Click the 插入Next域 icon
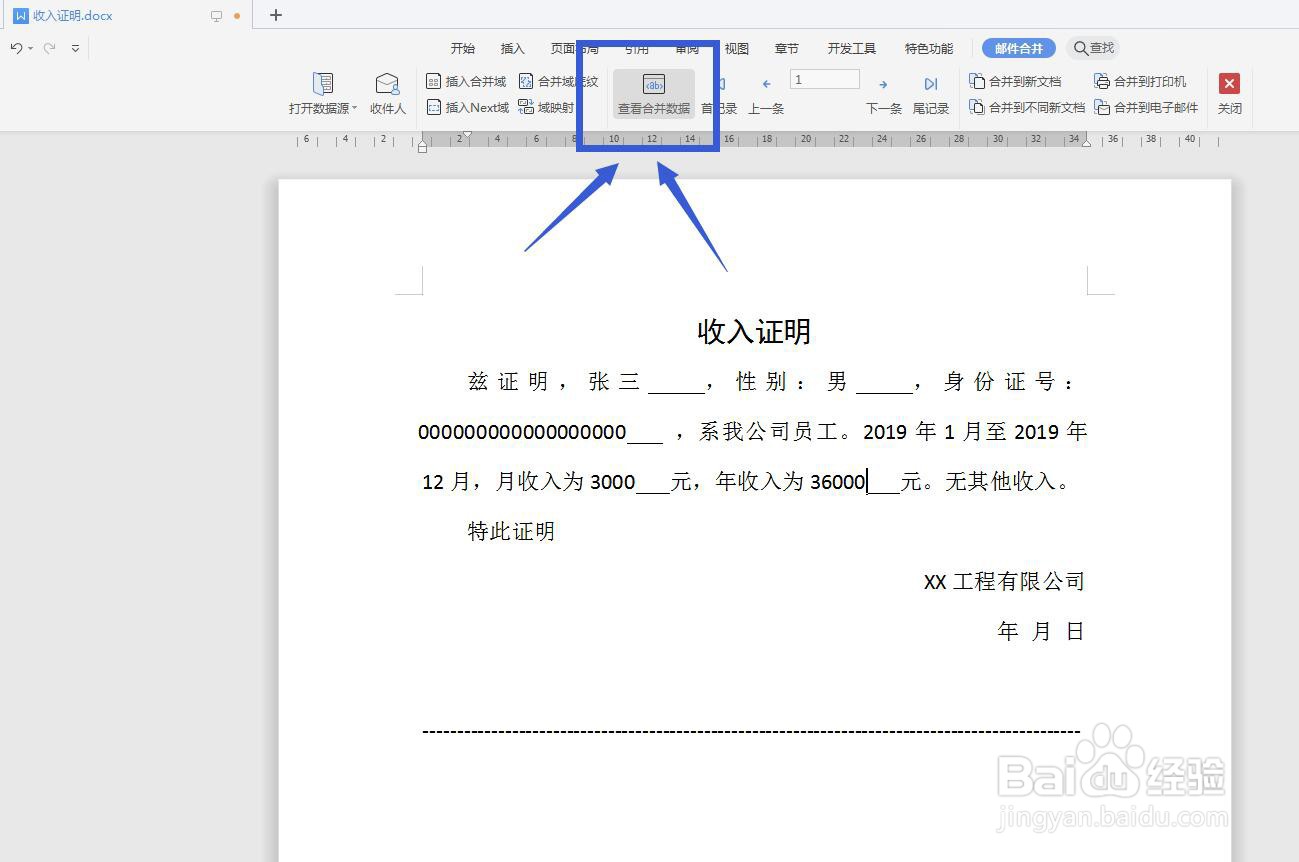This screenshot has height=862, width=1299. click(x=467, y=108)
